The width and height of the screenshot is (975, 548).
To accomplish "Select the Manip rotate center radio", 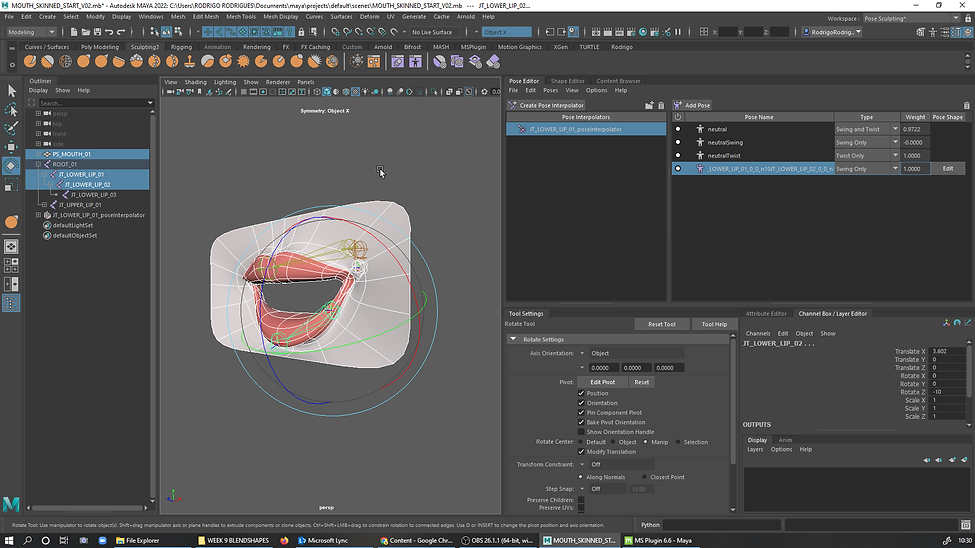I will click(x=645, y=442).
